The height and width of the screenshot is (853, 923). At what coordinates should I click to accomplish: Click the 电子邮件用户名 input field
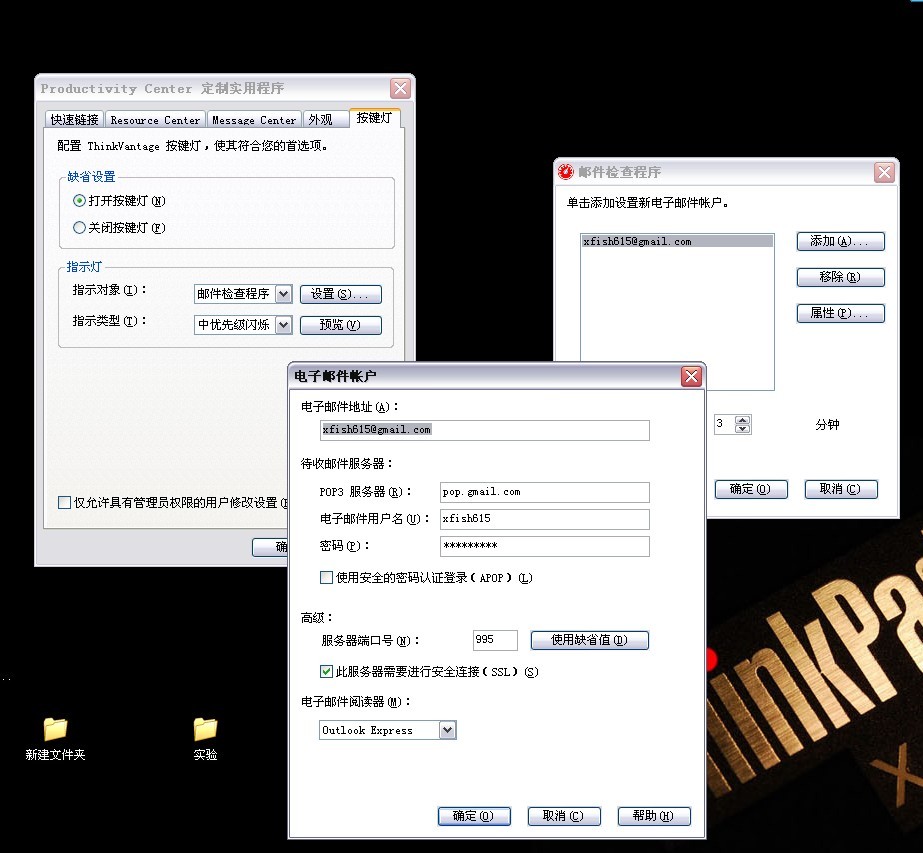click(x=544, y=519)
